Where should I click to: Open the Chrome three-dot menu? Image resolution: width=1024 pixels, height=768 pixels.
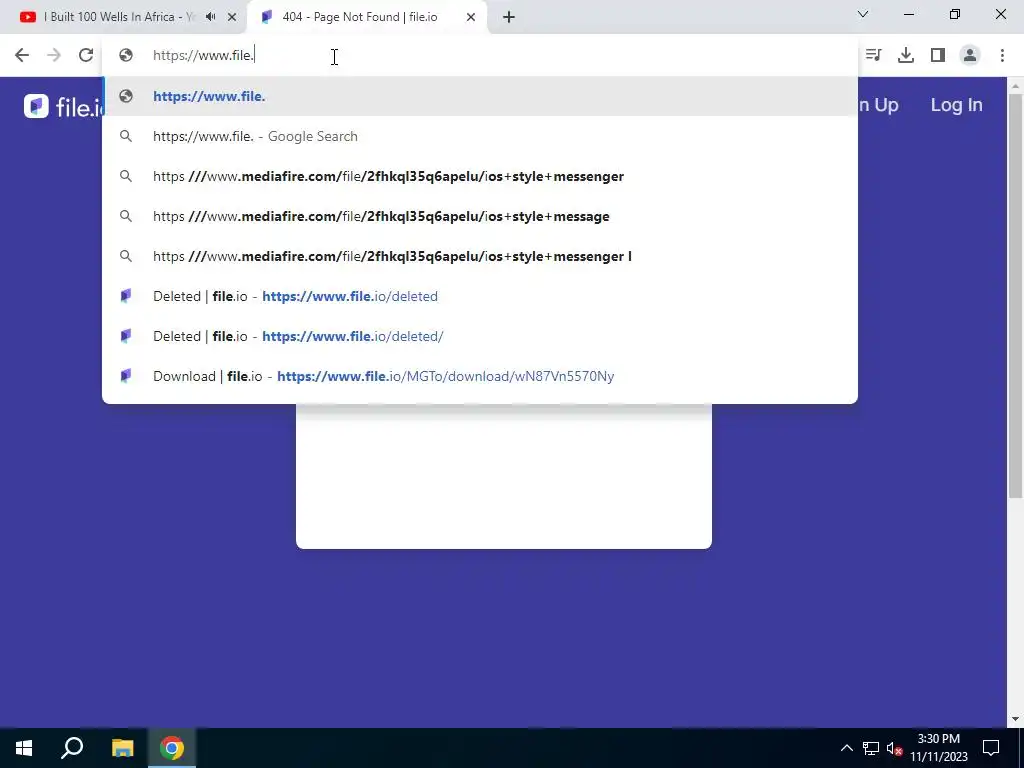(1002, 56)
